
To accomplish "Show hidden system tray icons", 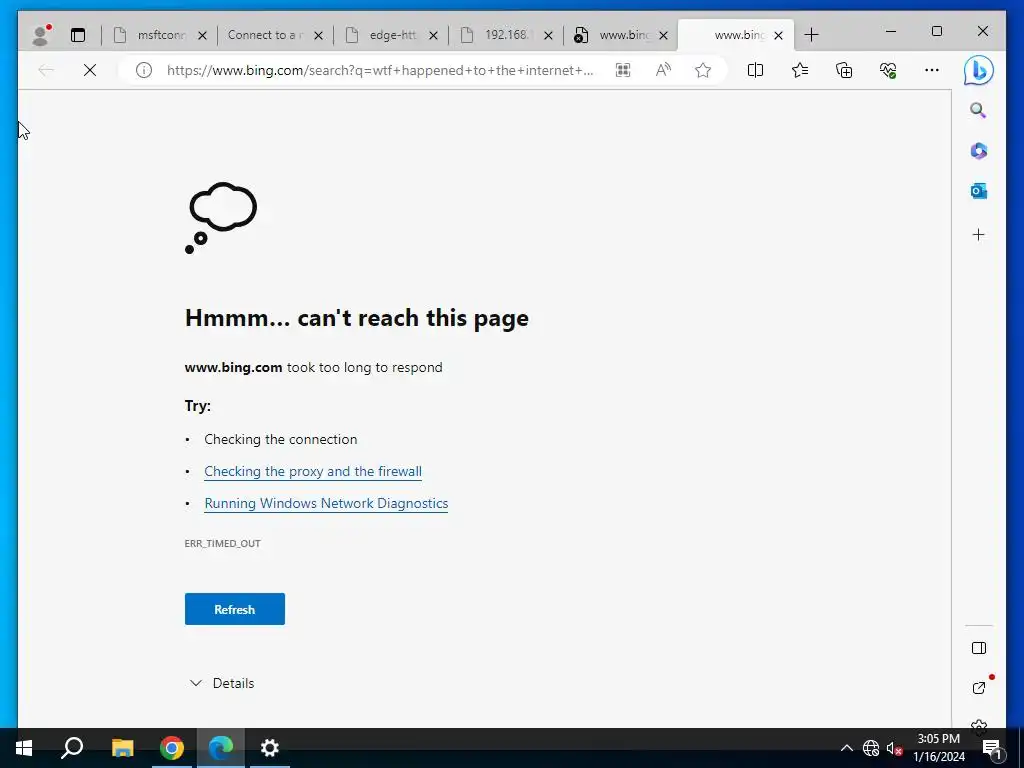I will tap(846, 748).
